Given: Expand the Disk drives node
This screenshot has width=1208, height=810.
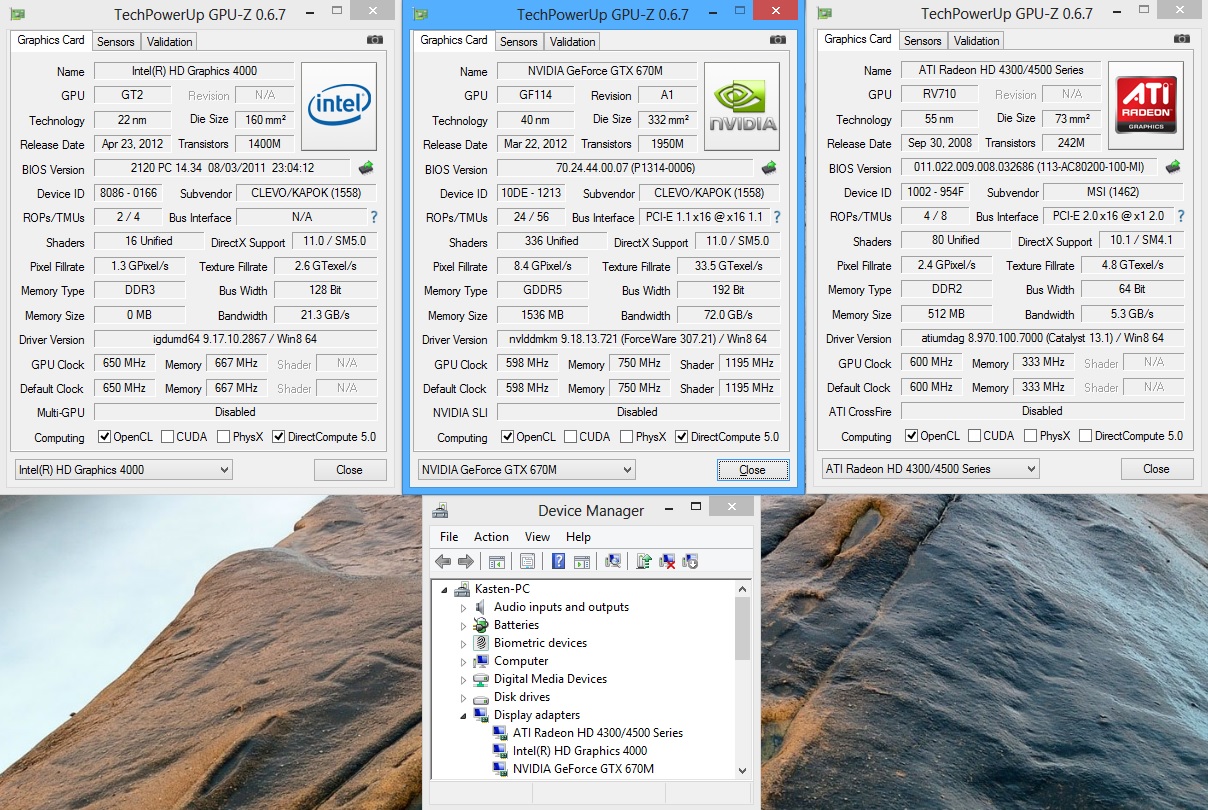Looking at the screenshot, I should [463, 698].
